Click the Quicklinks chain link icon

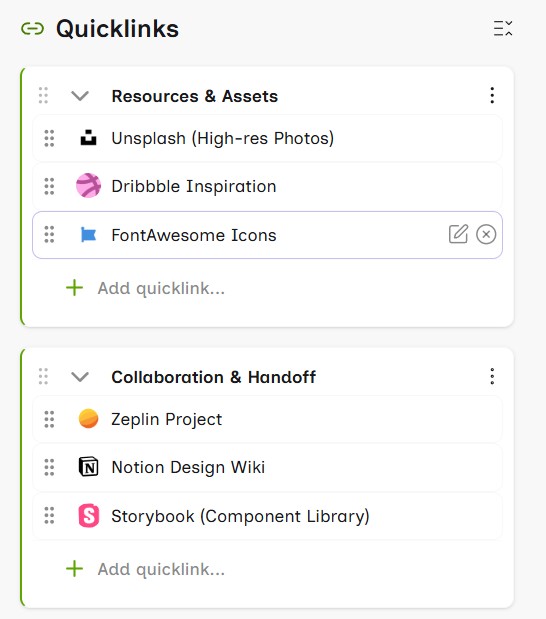point(32,29)
